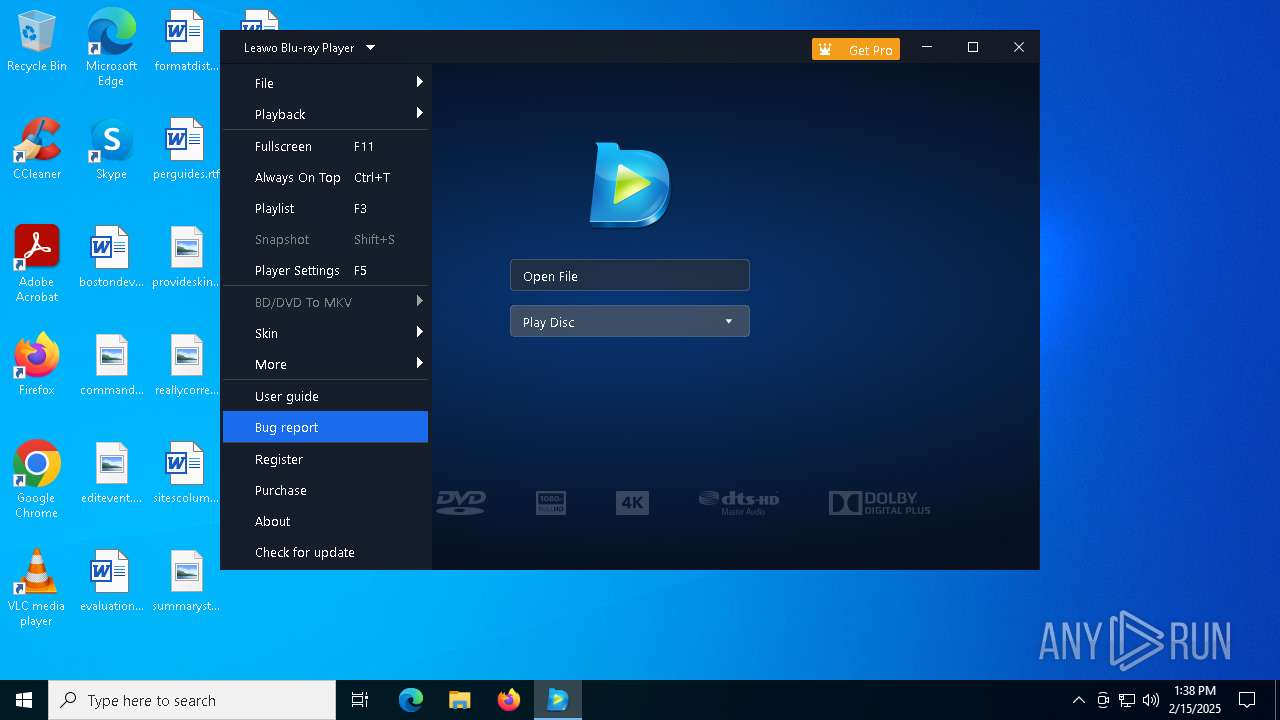Expand the More submenu
This screenshot has width=1280, height=720.
(x=326, y=364)
